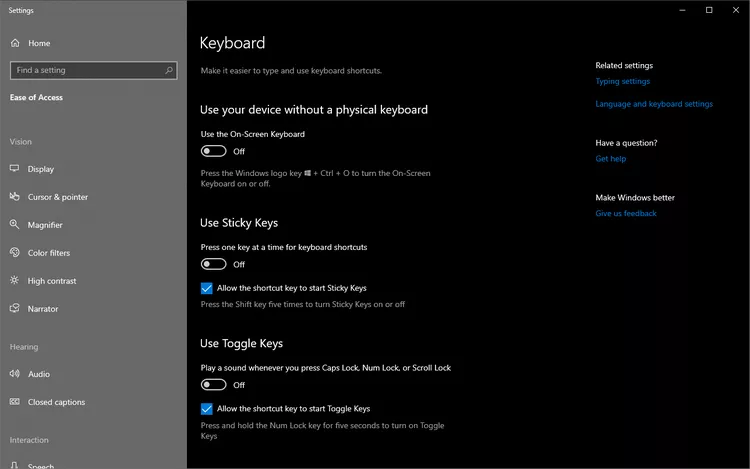750x469 pixels.
Task: Click Give us feedback link
Action: (626, 213)
